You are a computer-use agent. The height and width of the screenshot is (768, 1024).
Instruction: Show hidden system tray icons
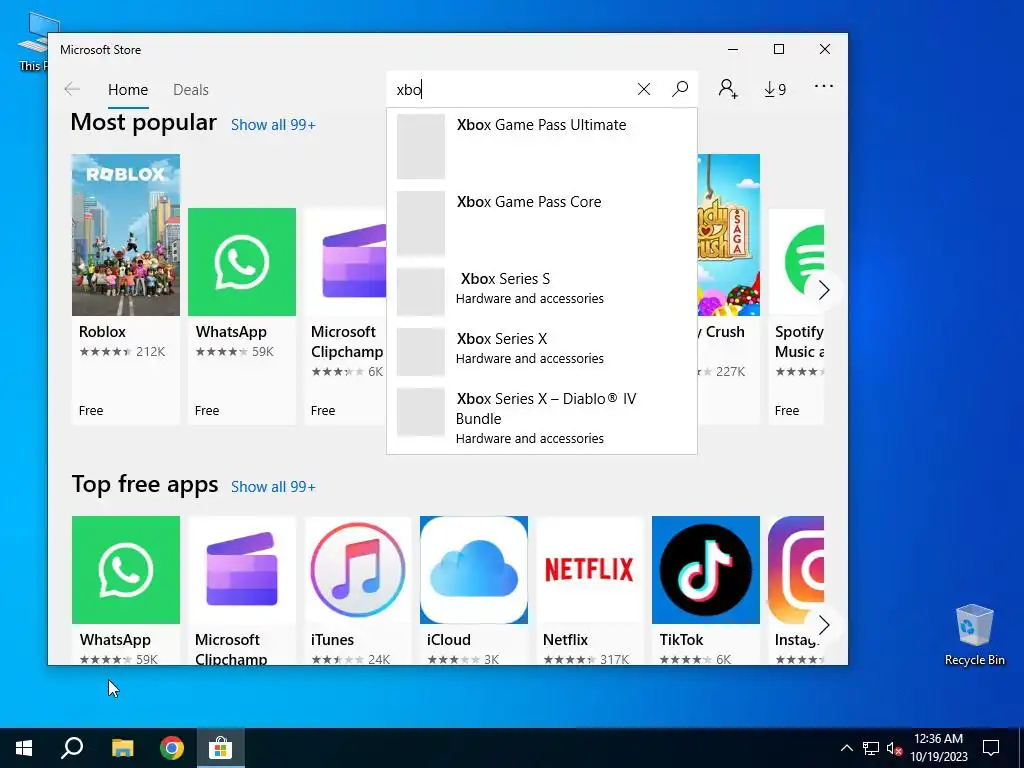click(846, 748)
